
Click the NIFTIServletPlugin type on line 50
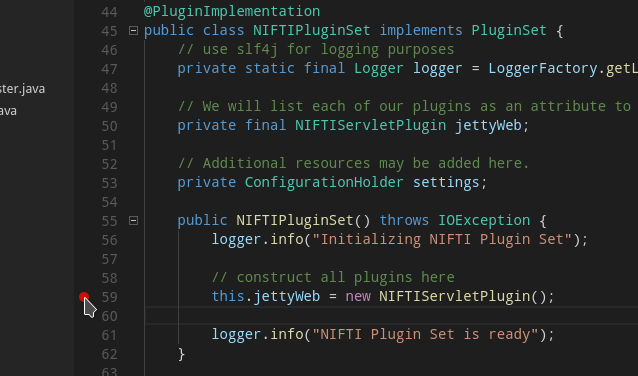tap(371, 125)
